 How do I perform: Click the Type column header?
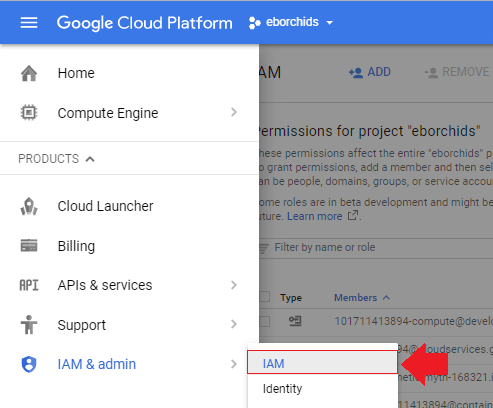pos(291,298)
